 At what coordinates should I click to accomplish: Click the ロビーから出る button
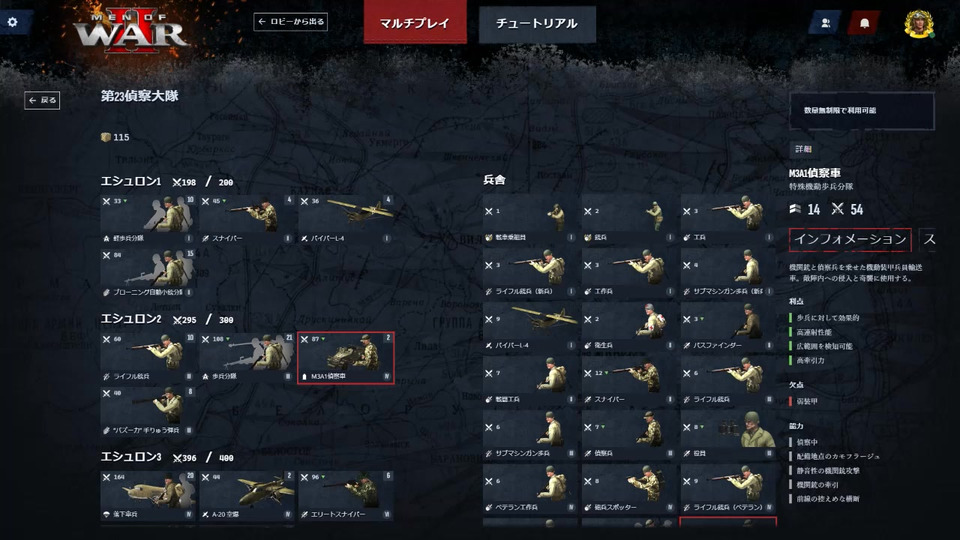pos(290,21)
